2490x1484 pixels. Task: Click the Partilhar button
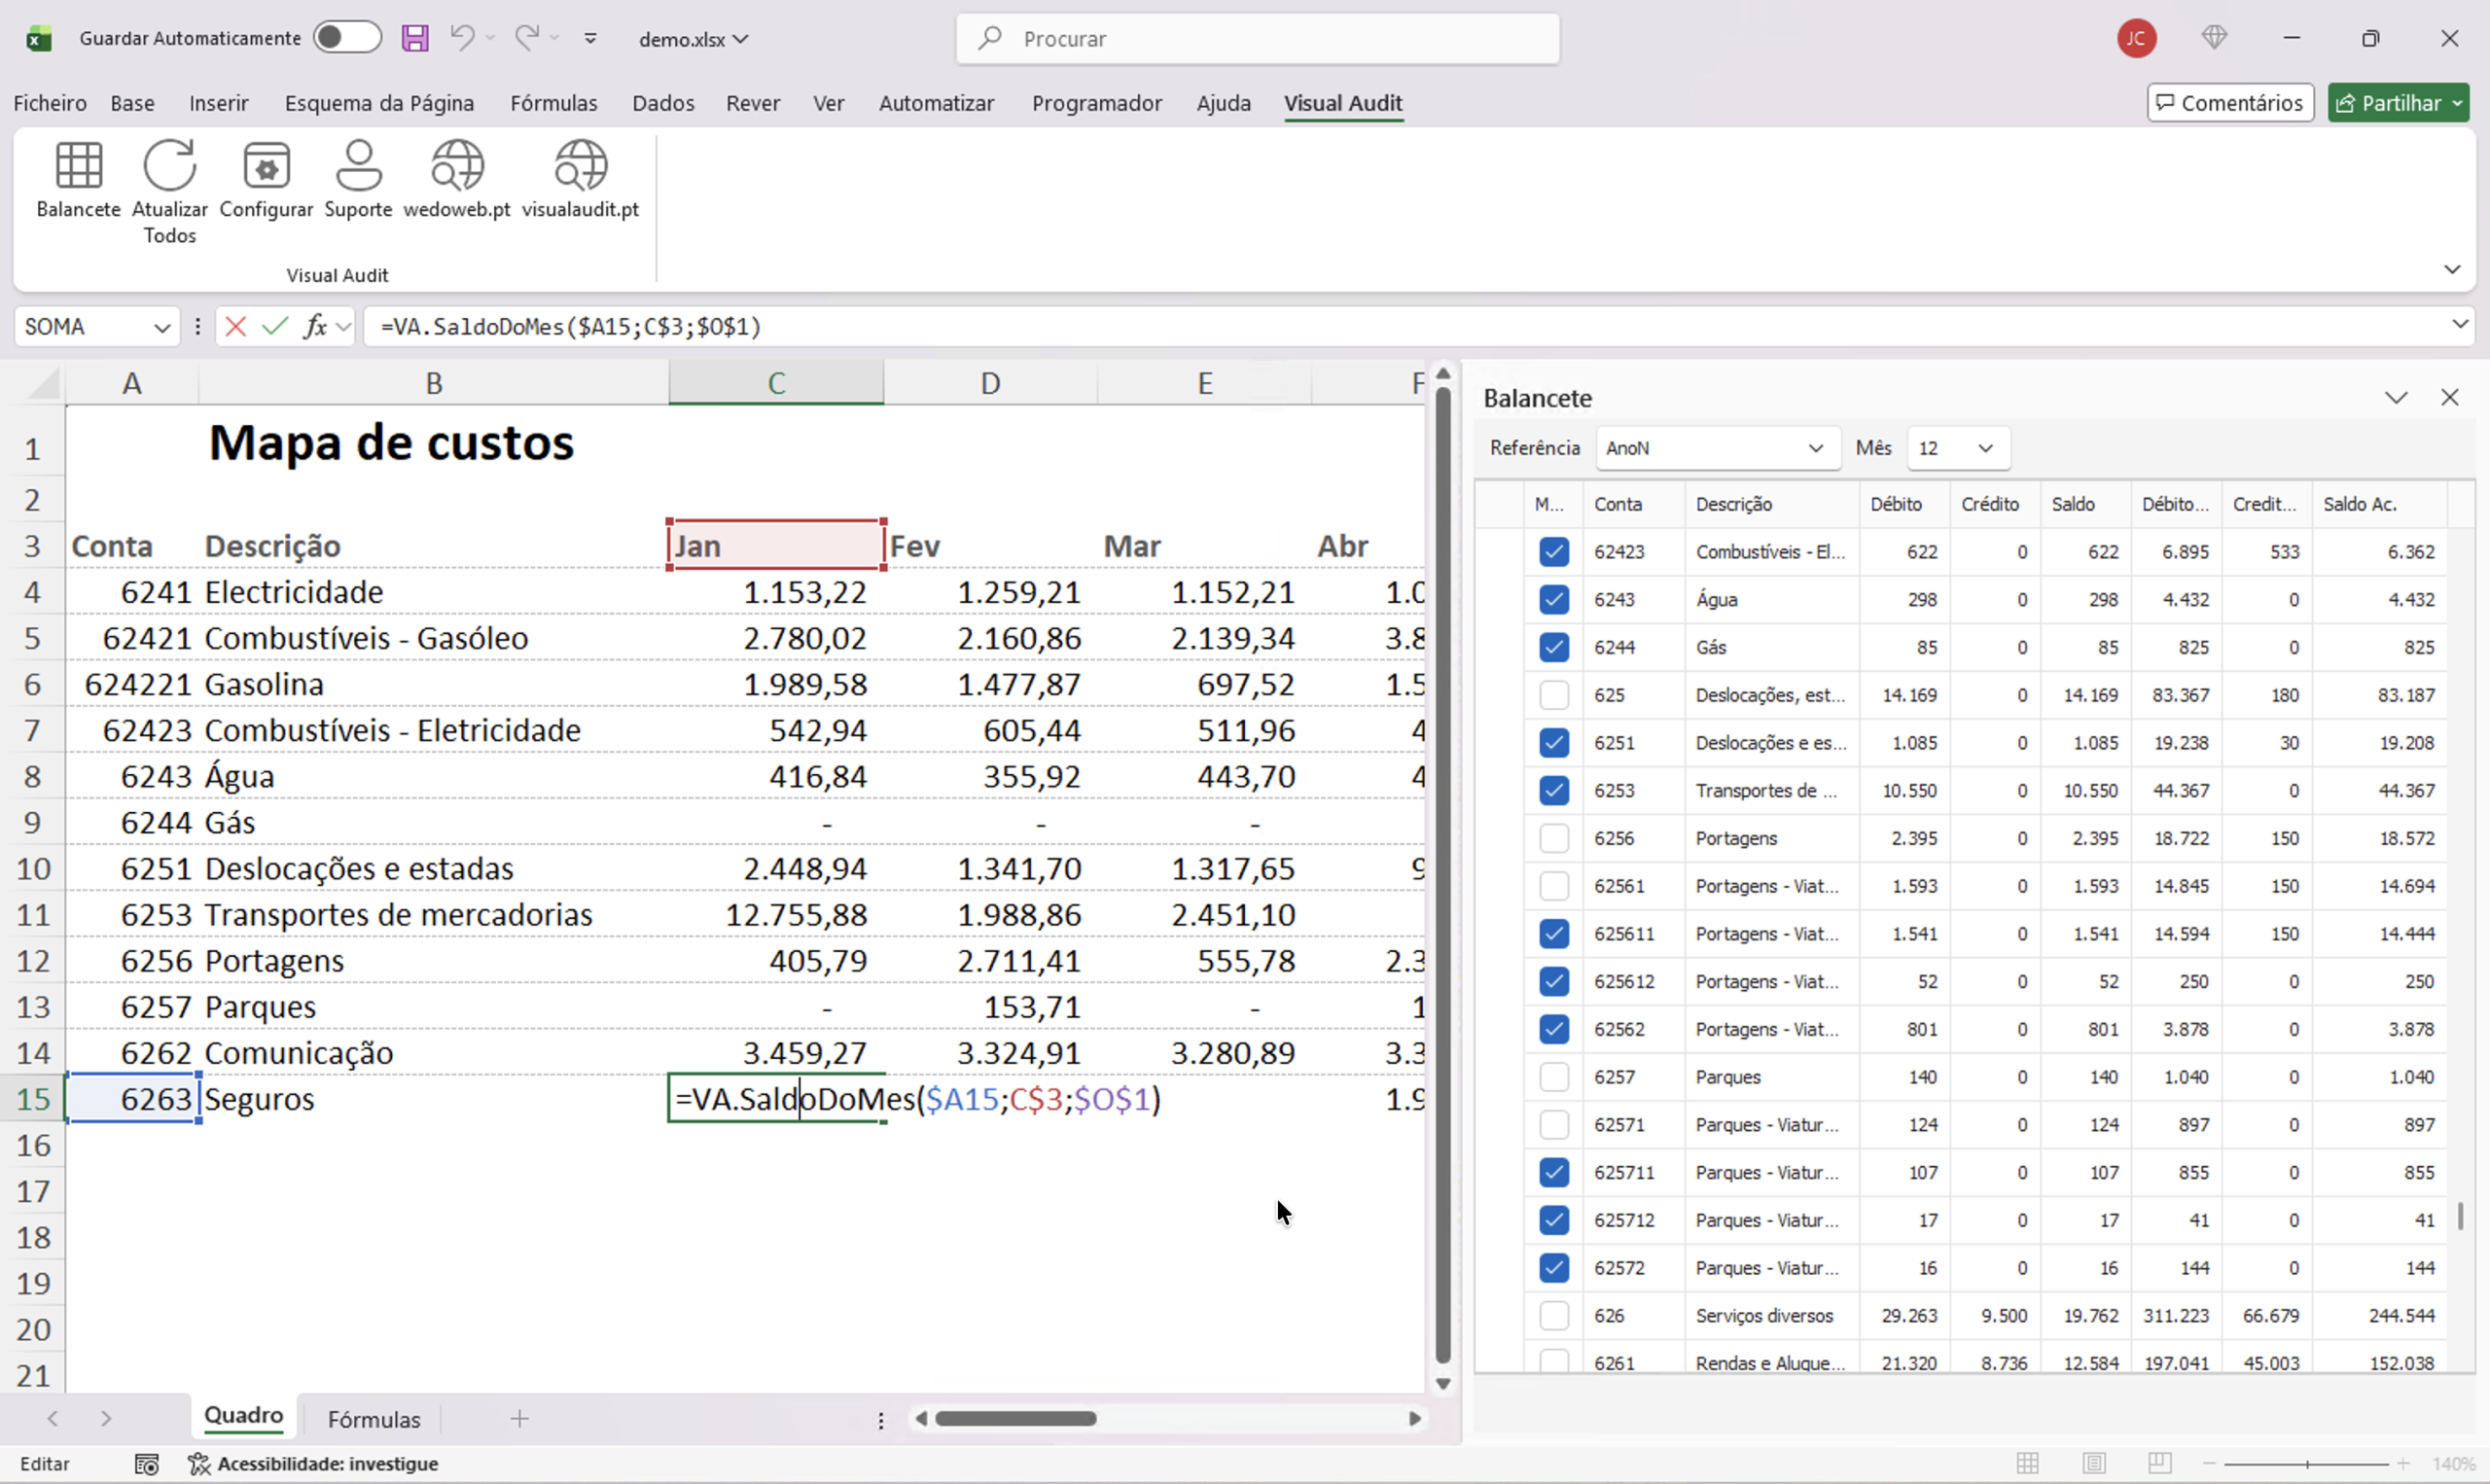pyautogui.click(x=2397, y=103)
